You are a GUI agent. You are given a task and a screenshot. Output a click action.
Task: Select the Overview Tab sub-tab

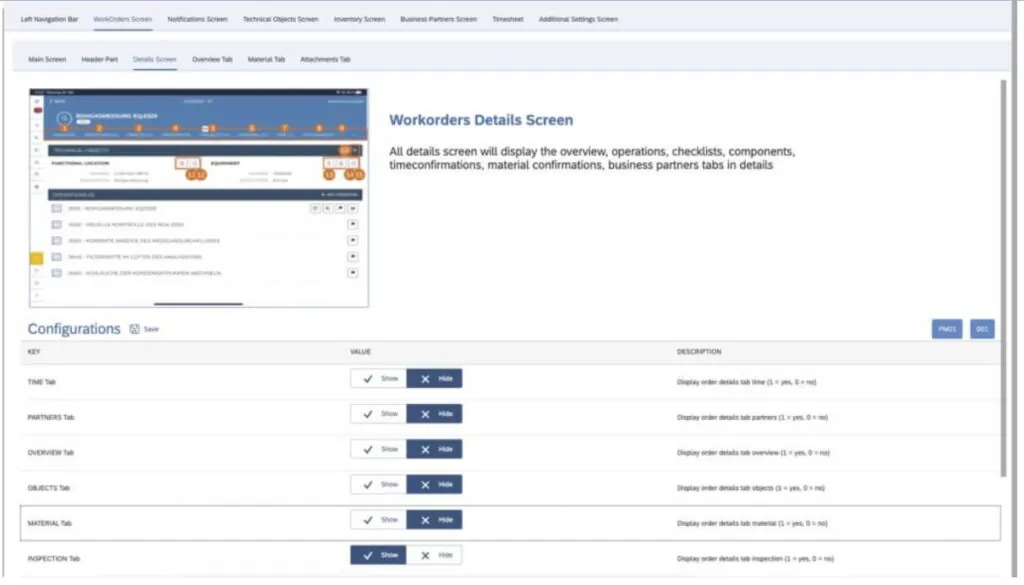pos(212,59)
